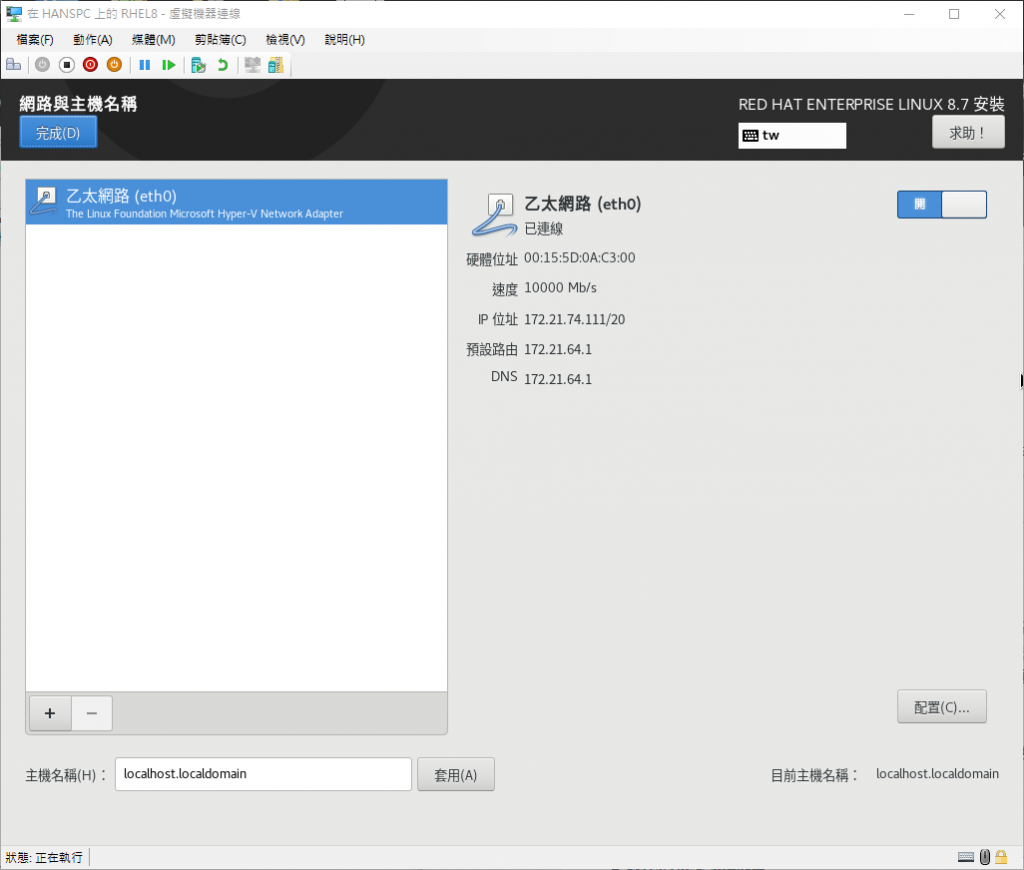This screenshot has width=1024, height=870.
Task: Create a checkpoint using the toolbar icon
Action: [x=199, y=65]
